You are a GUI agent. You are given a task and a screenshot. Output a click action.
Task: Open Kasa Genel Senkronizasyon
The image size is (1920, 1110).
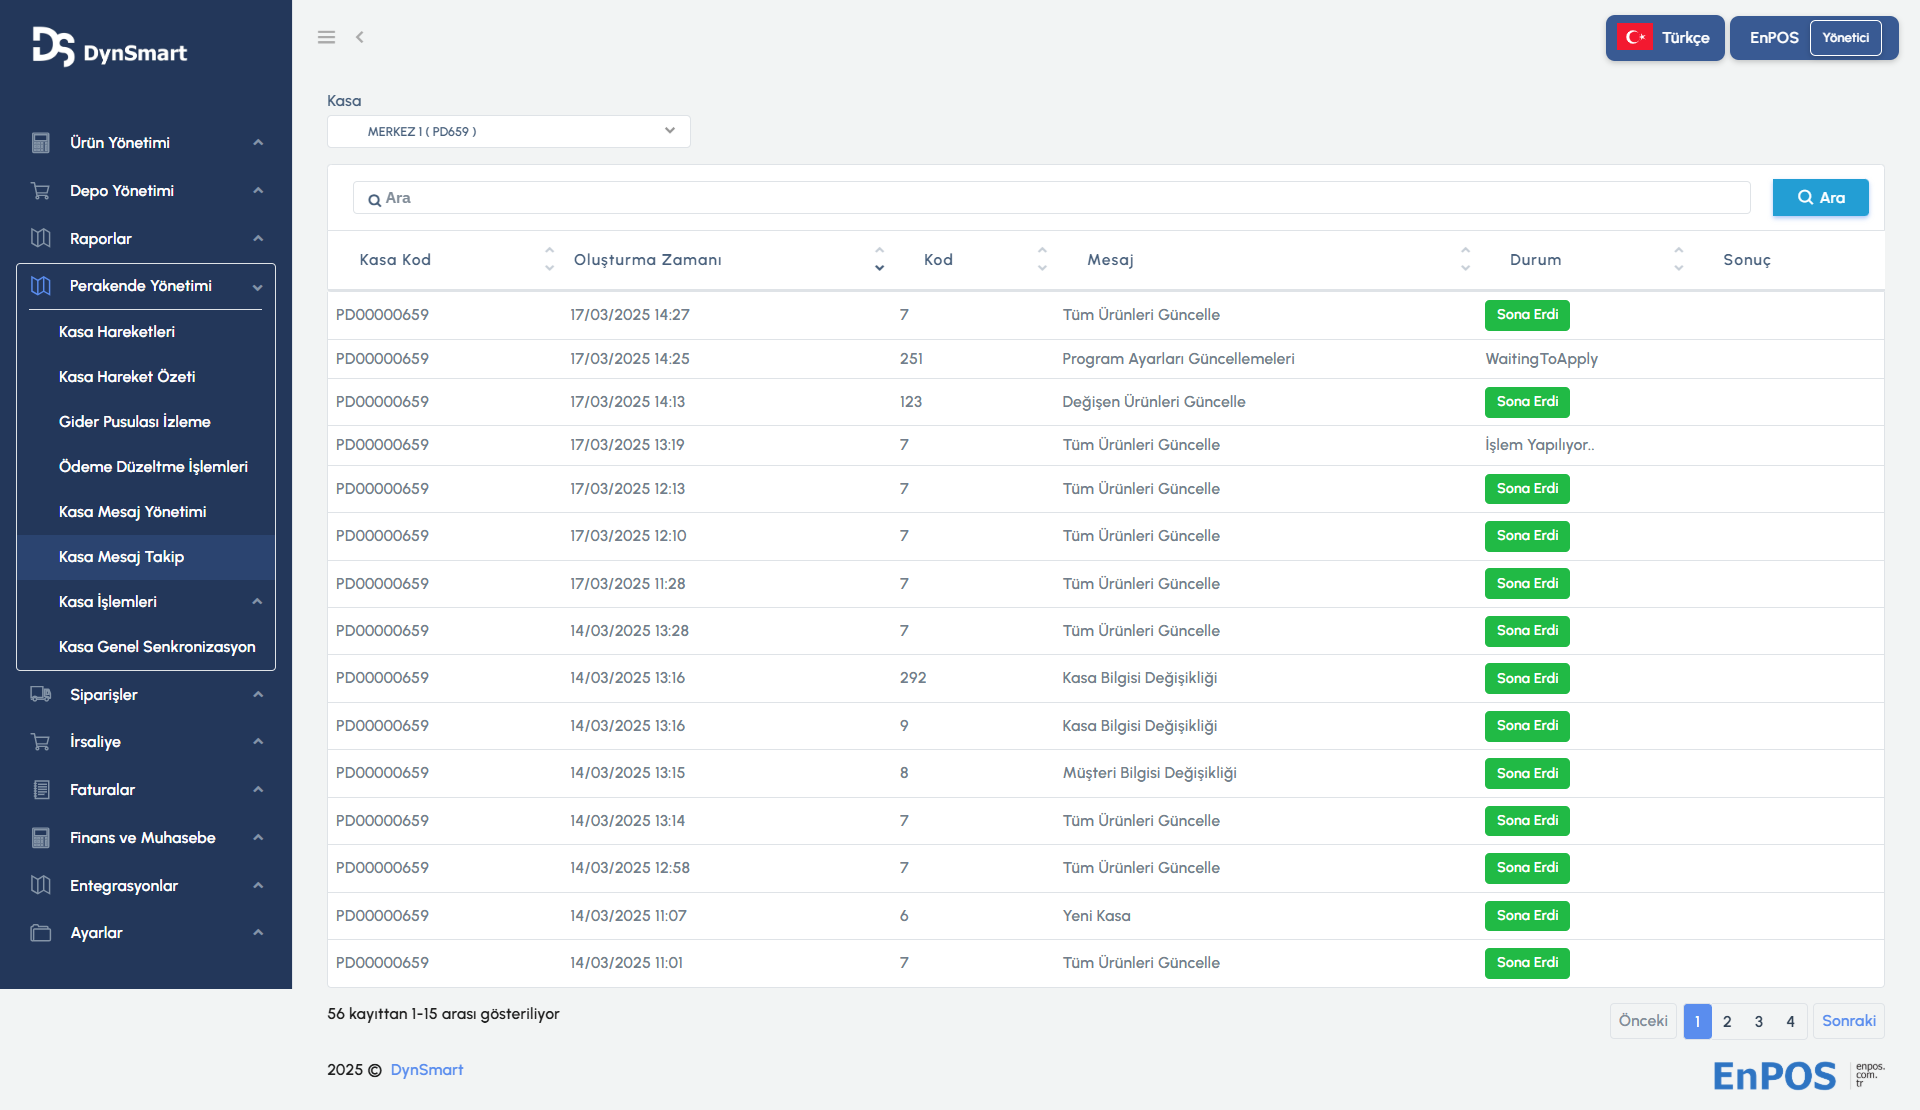pos(157,647)
